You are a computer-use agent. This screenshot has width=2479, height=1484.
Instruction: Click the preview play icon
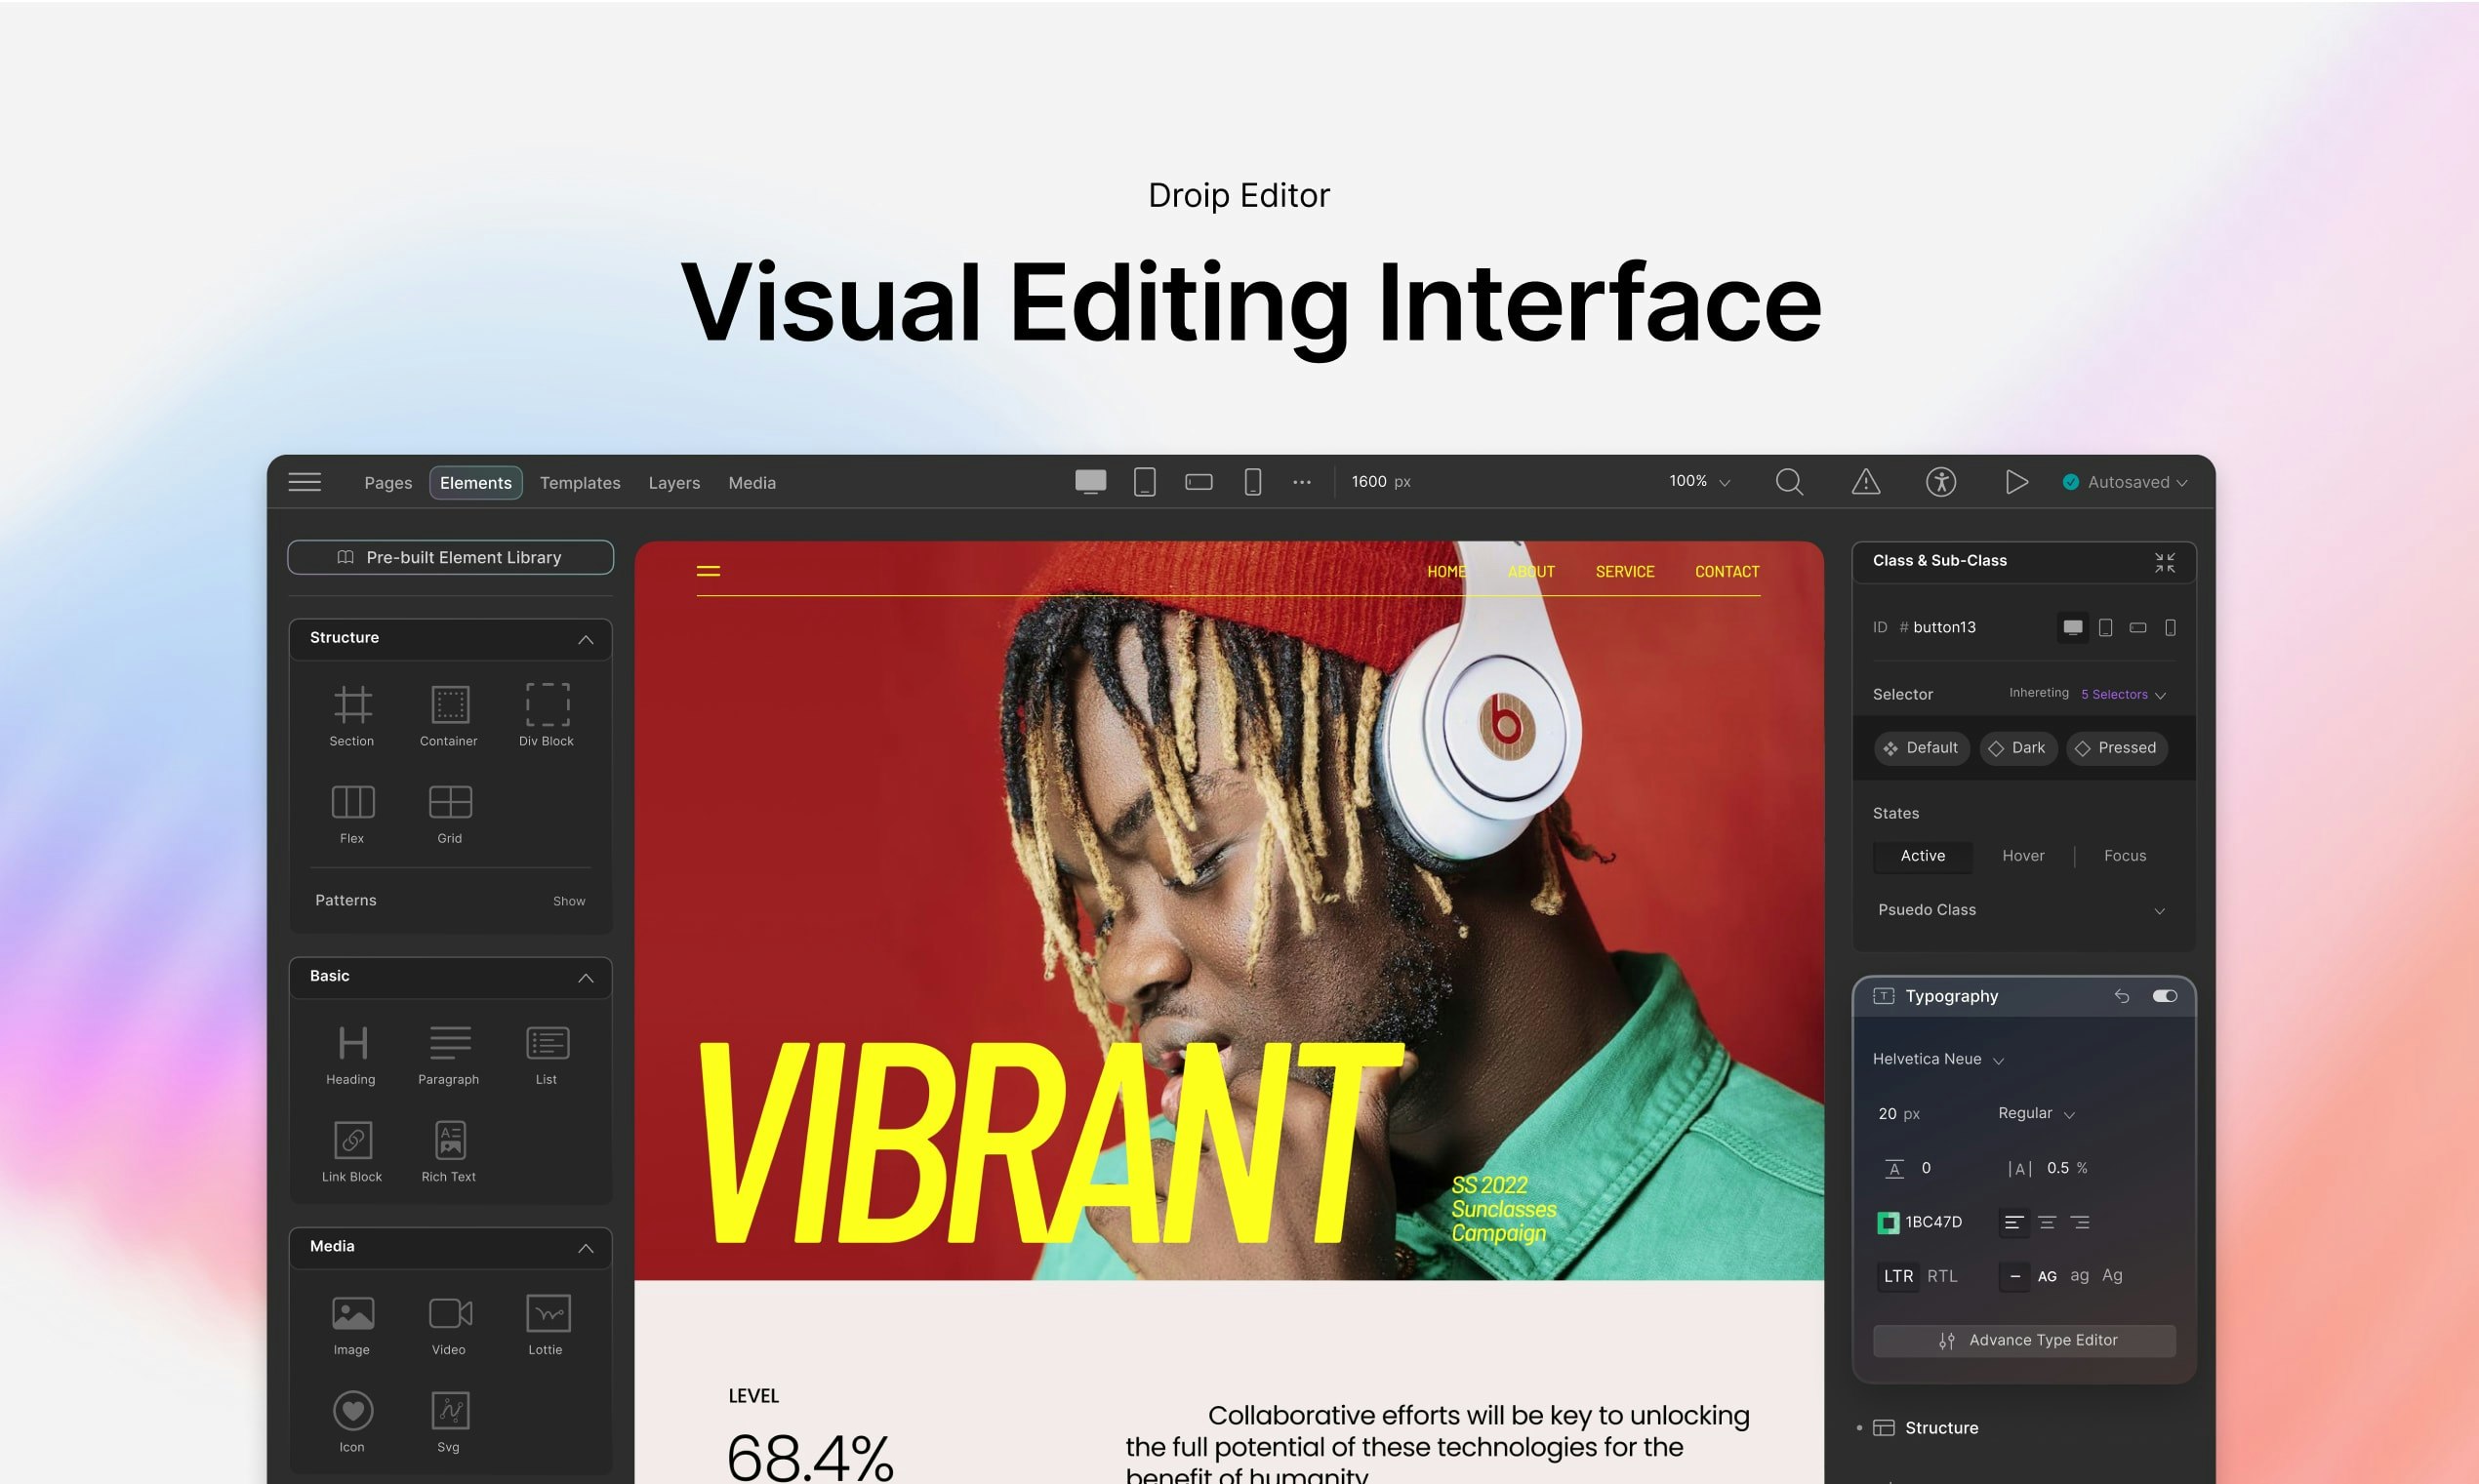pyautogui.click(x=2016, y=482)
